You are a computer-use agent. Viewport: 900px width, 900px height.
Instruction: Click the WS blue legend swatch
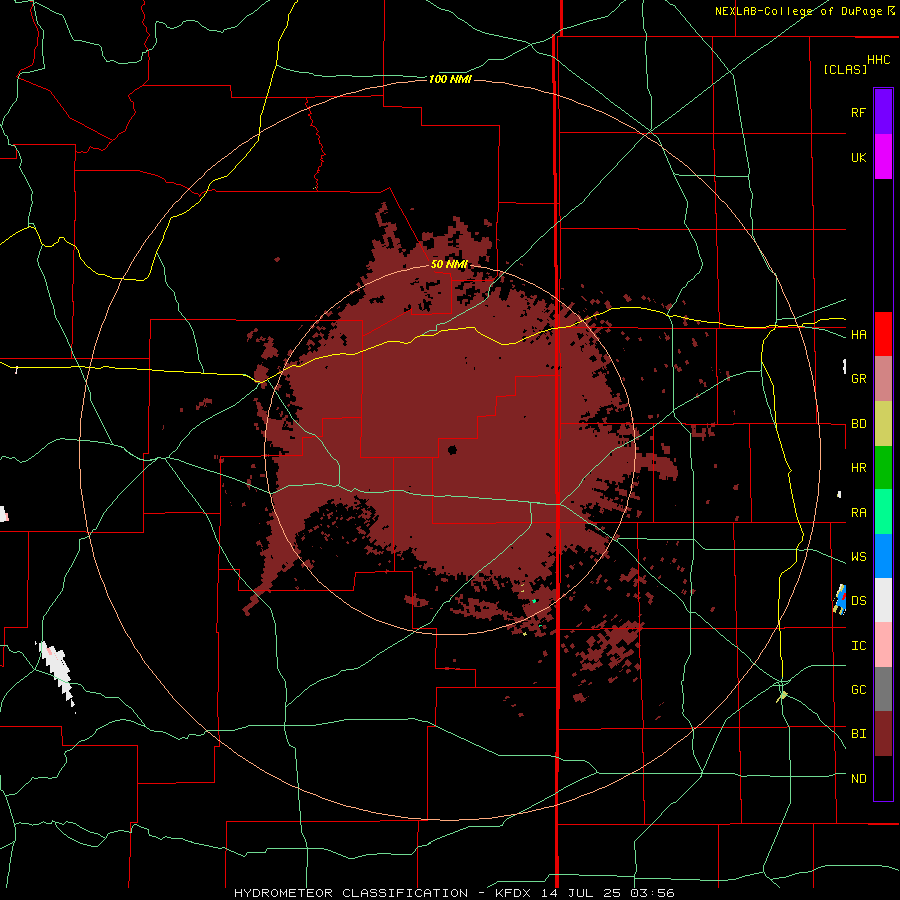tap(883, 556)
